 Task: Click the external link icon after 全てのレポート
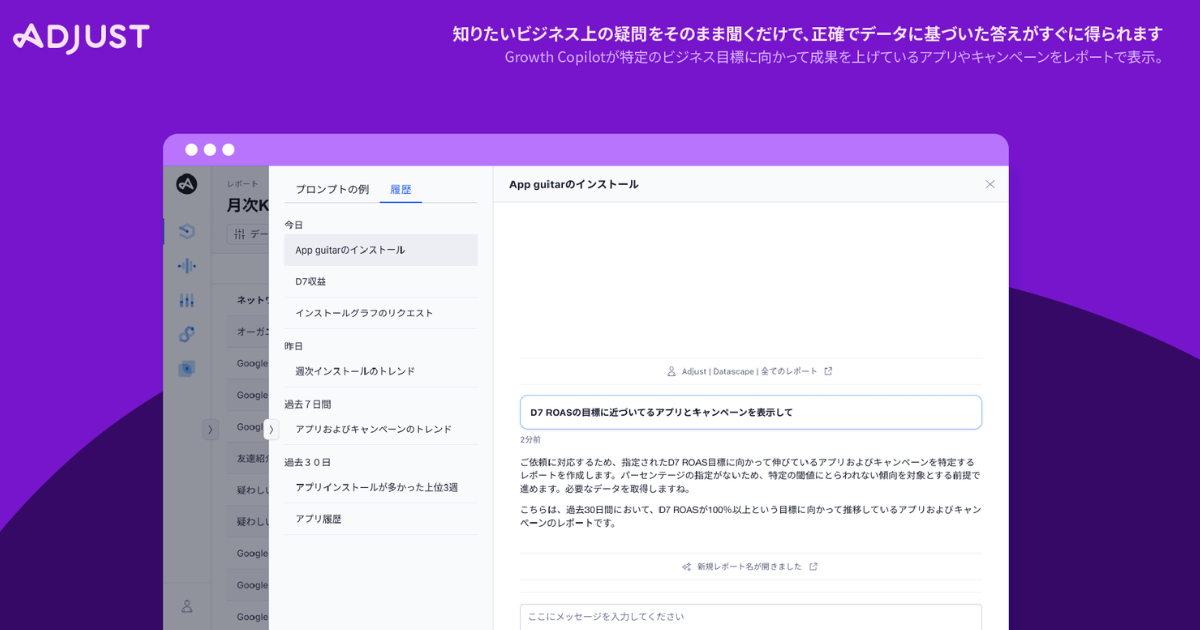pyautogui.click(x=828, y=371)
